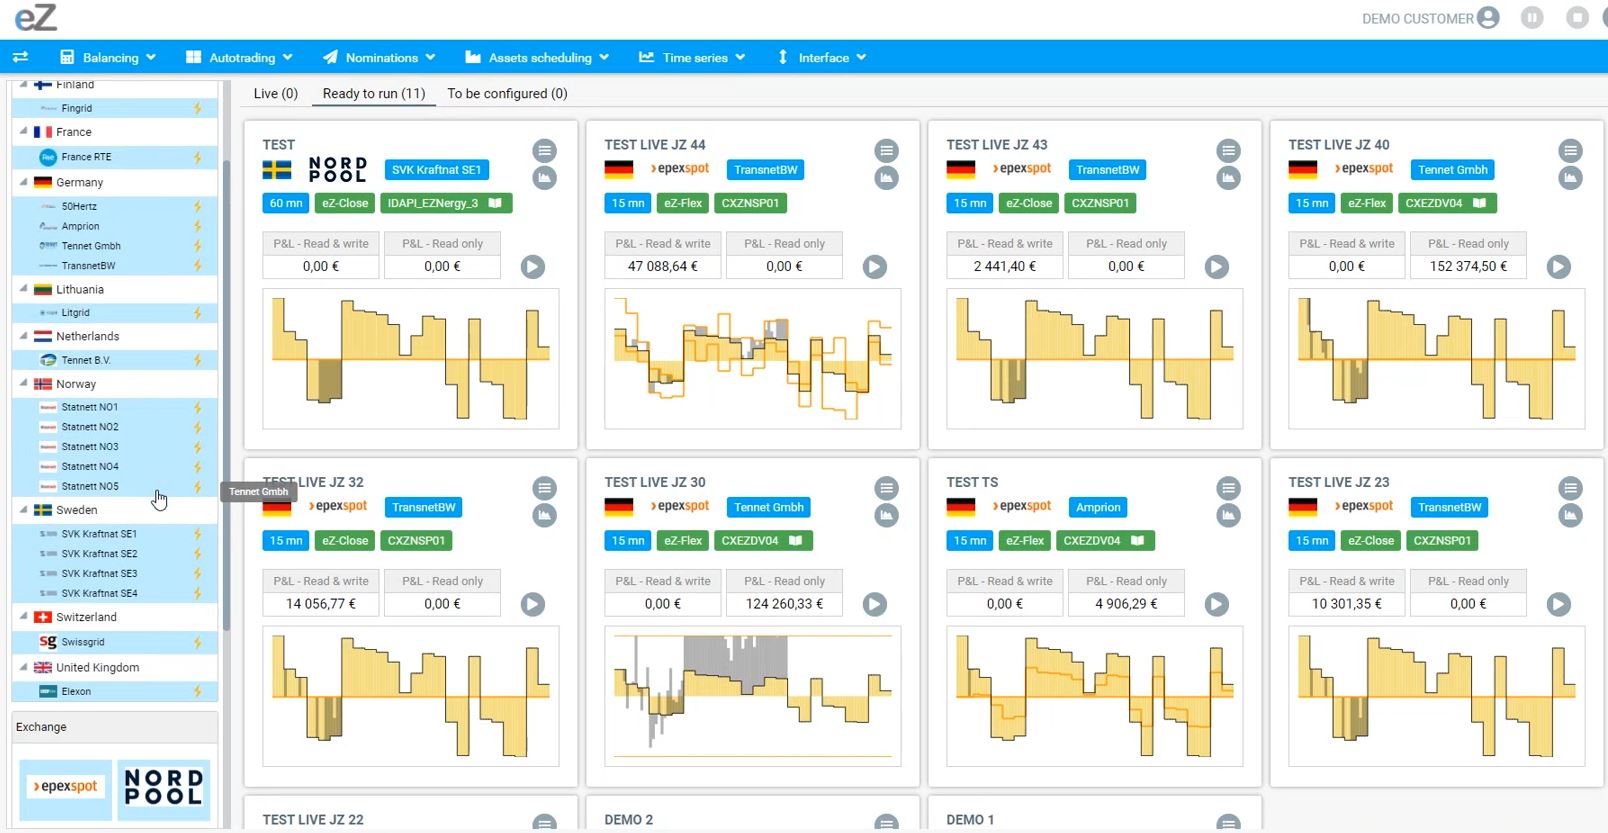The height and width of the screenshot is (833, 1608).
Task: Open the TEST LIVE JZ 30 chart thumbnail
Action: pyautogui.click(x=752, y=695)
